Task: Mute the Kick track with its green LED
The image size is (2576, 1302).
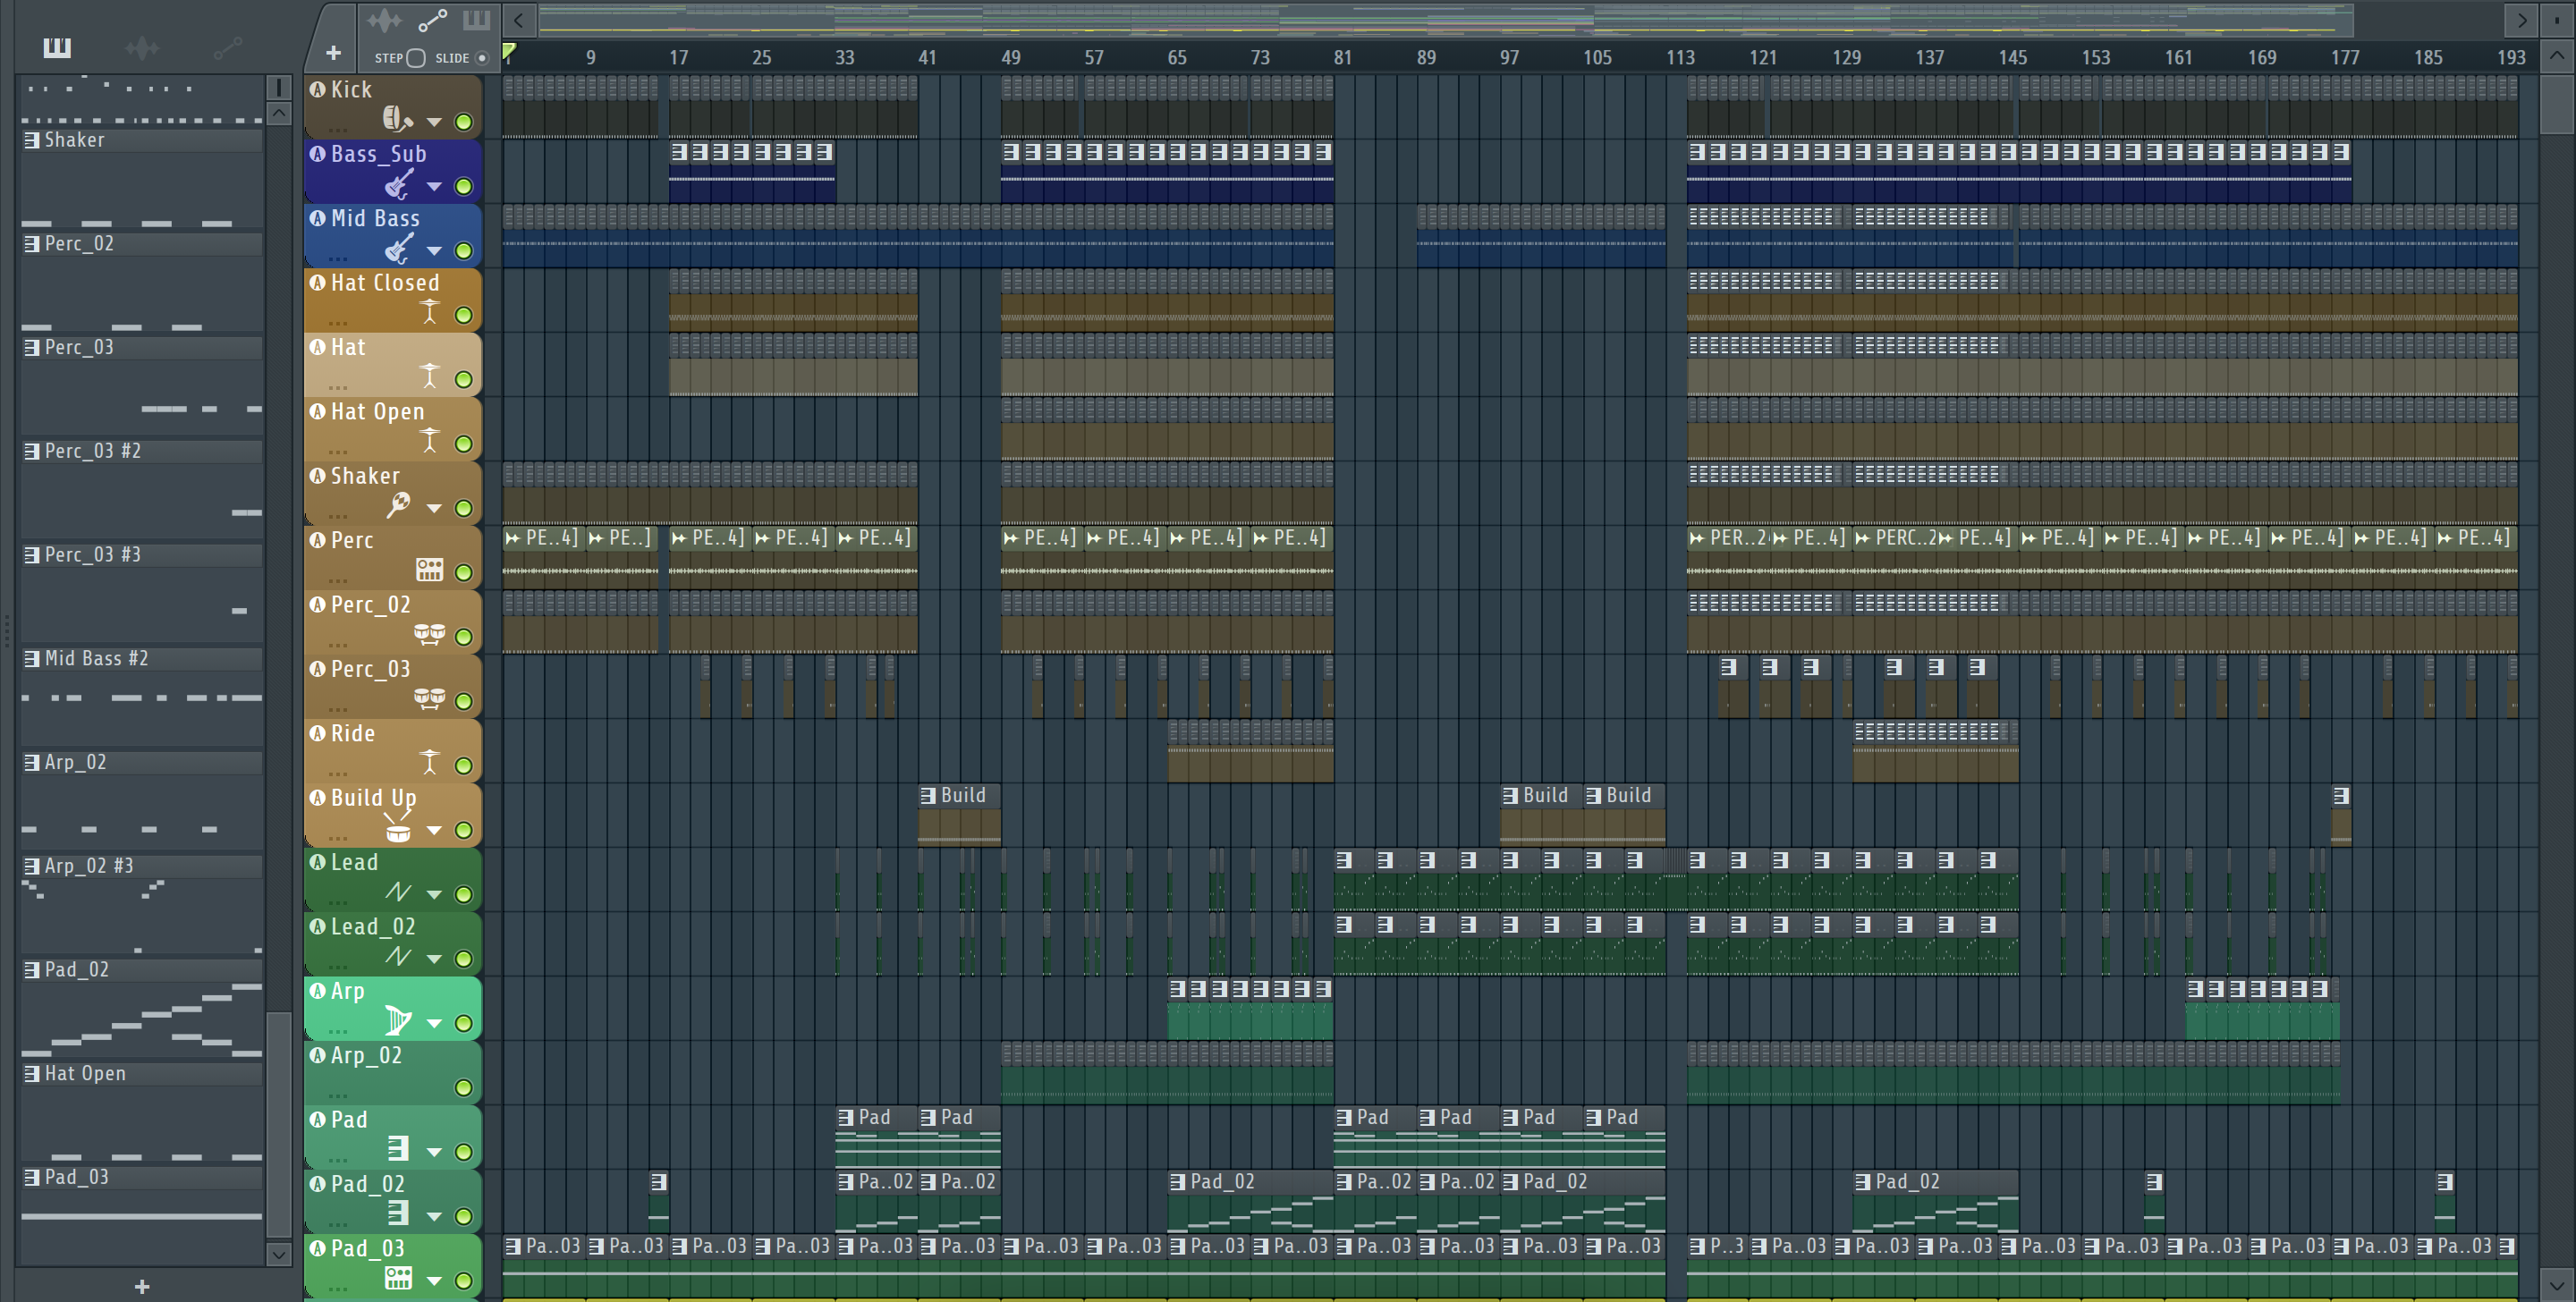Action: click(464, 122)
